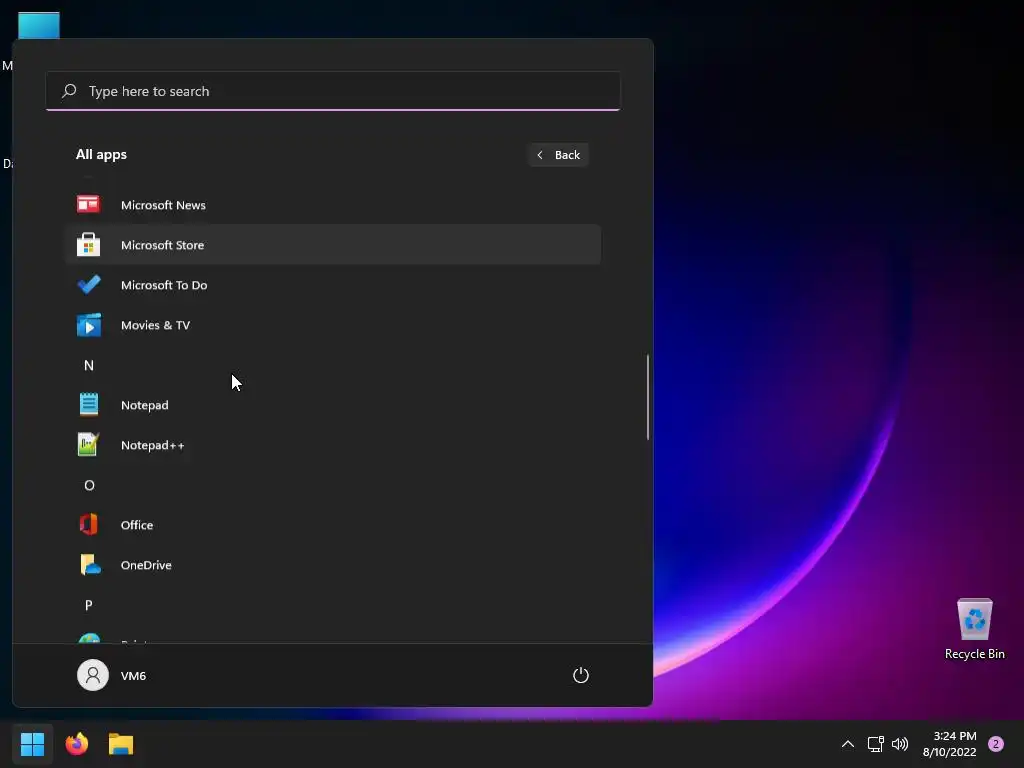This screenshot has width=1024, height=768.
Task: Select Microsoft News label text
Action: [x=163, y=205]
